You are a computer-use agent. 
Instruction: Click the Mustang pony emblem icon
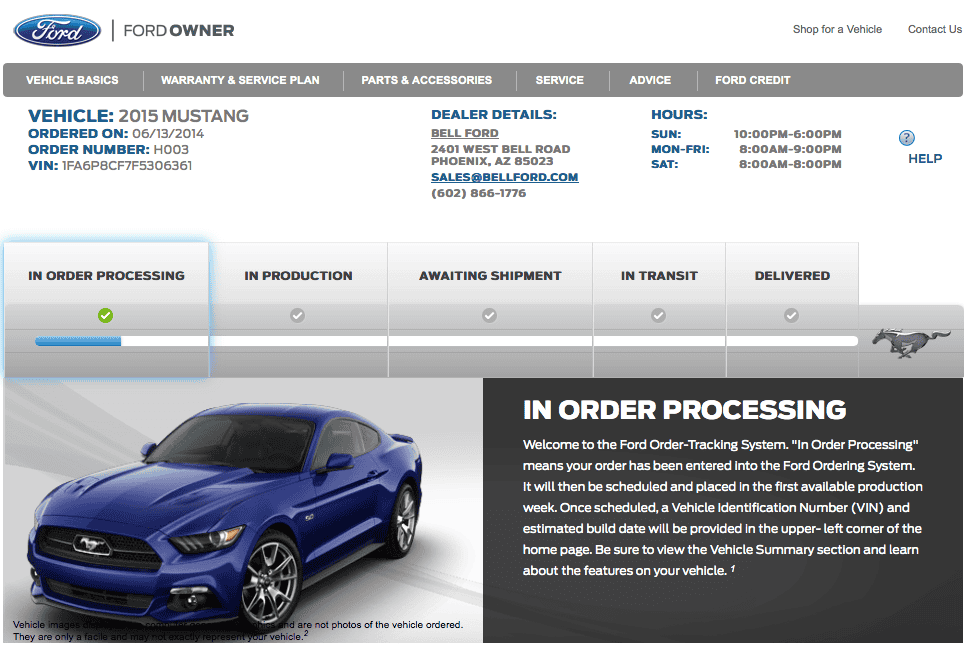[x=910, y=342]
